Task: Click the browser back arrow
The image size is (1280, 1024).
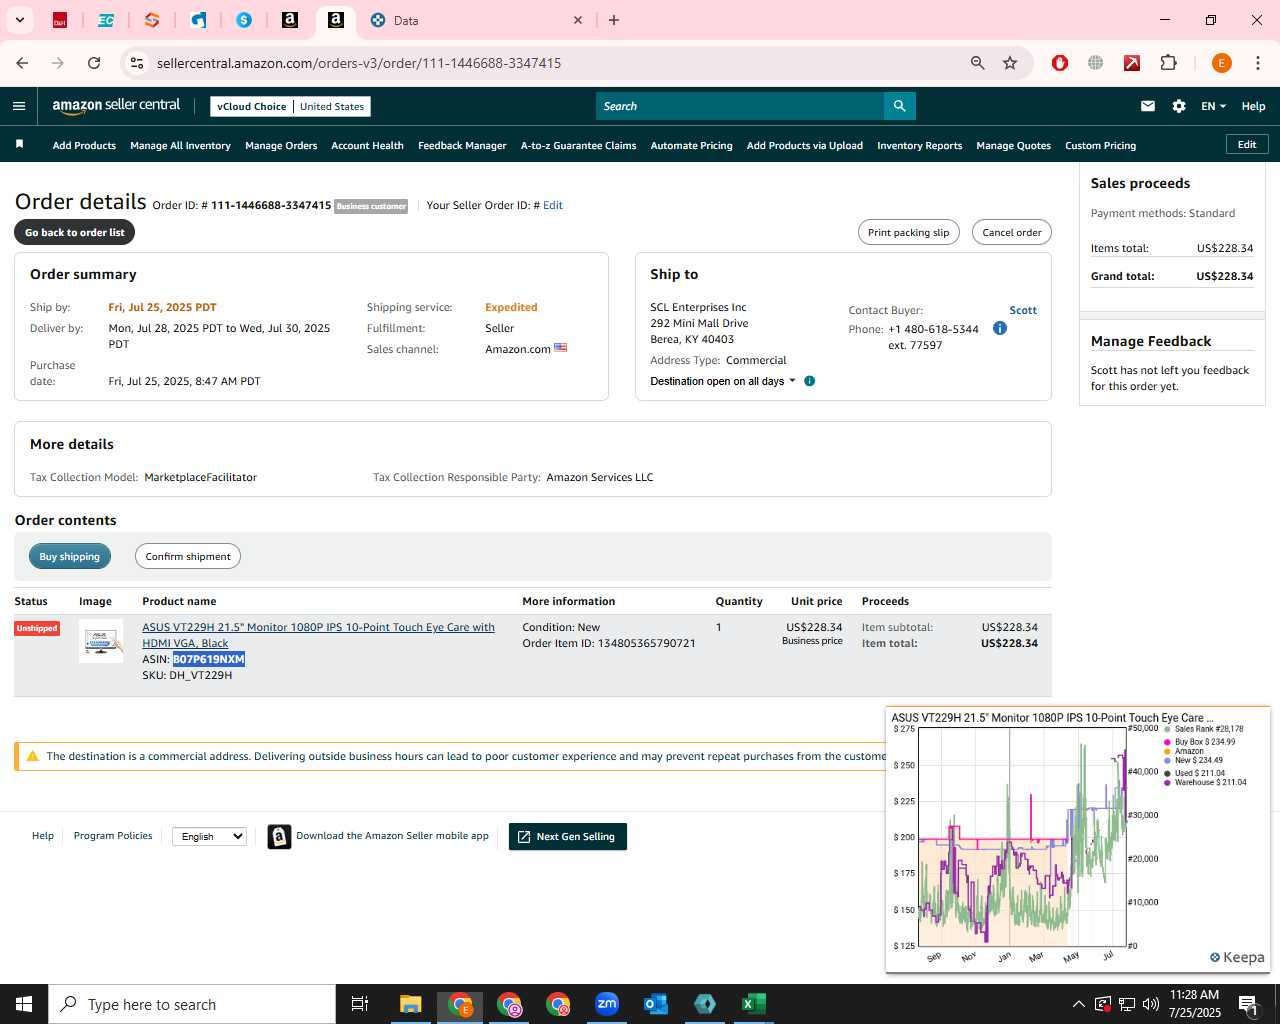Action: tap(22, 63)
